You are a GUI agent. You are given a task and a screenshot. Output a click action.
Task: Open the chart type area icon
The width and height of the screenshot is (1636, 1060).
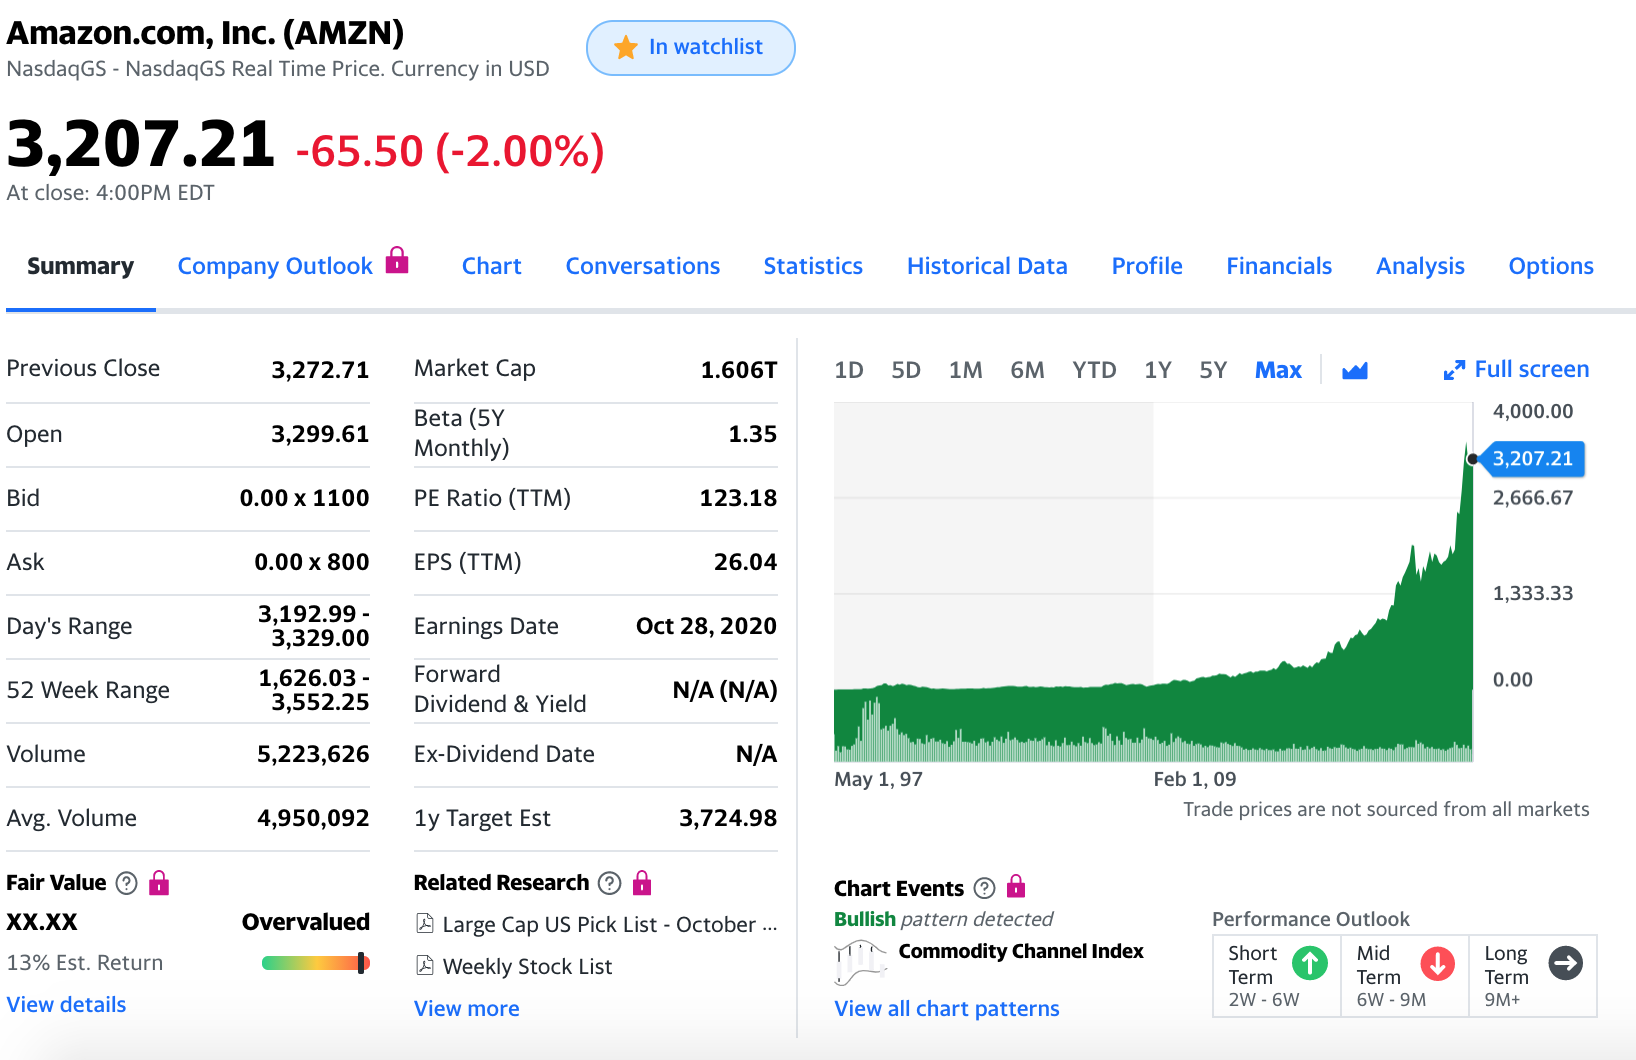pos(1355,371)
